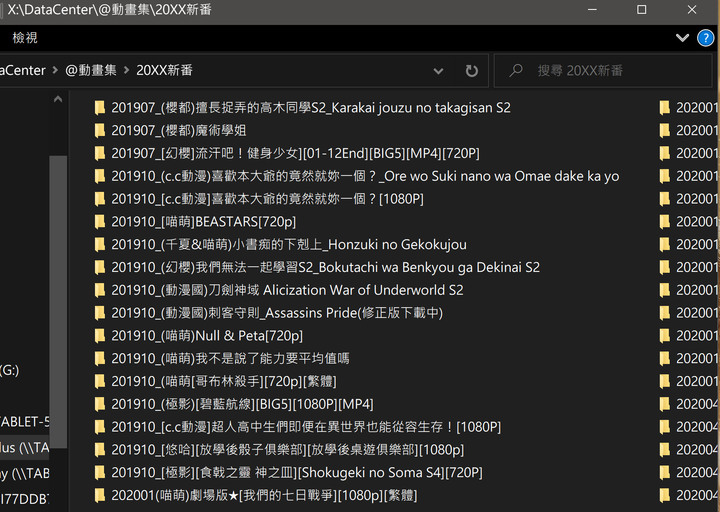The image size is (720, 512).
Task: Select folder icon of Null & Peta[720p]
Action: tap(100, 336)
